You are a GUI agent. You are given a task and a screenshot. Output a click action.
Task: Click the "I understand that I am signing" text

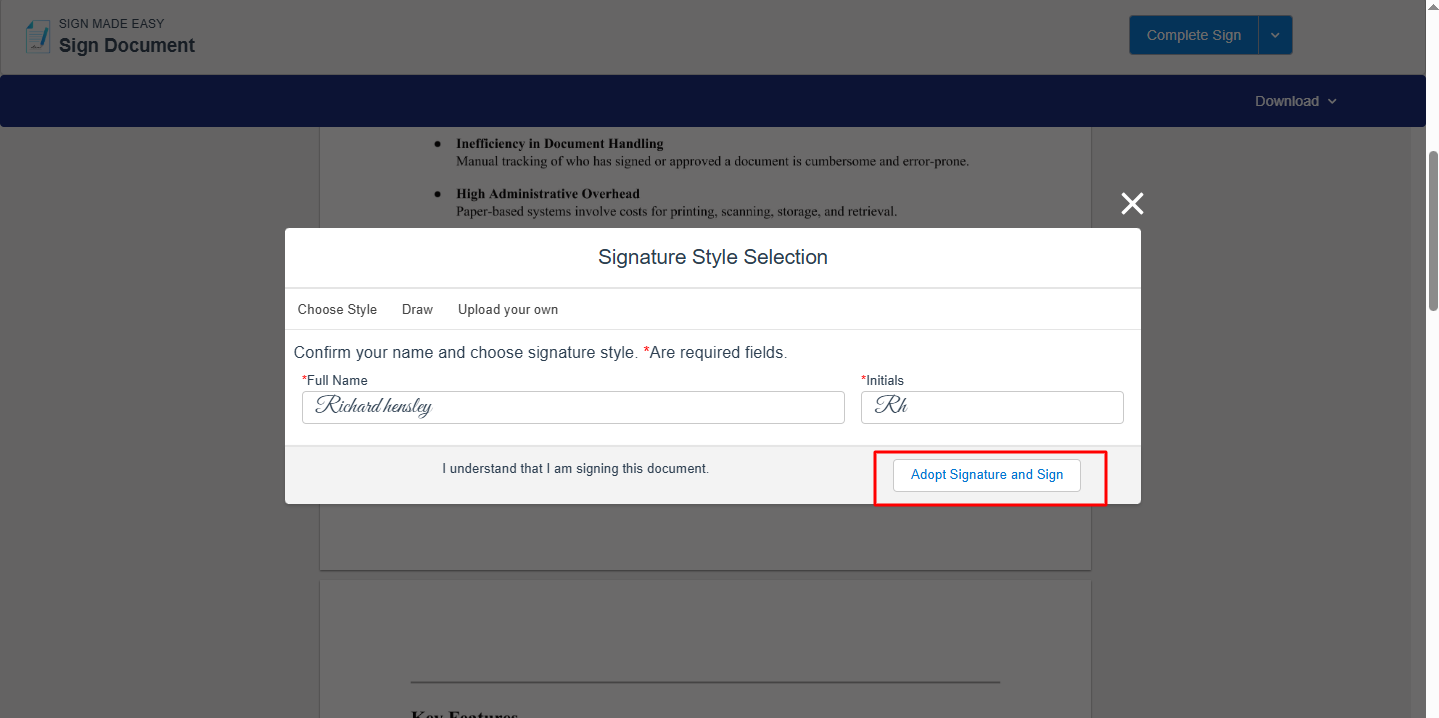[x=575, y=468]
